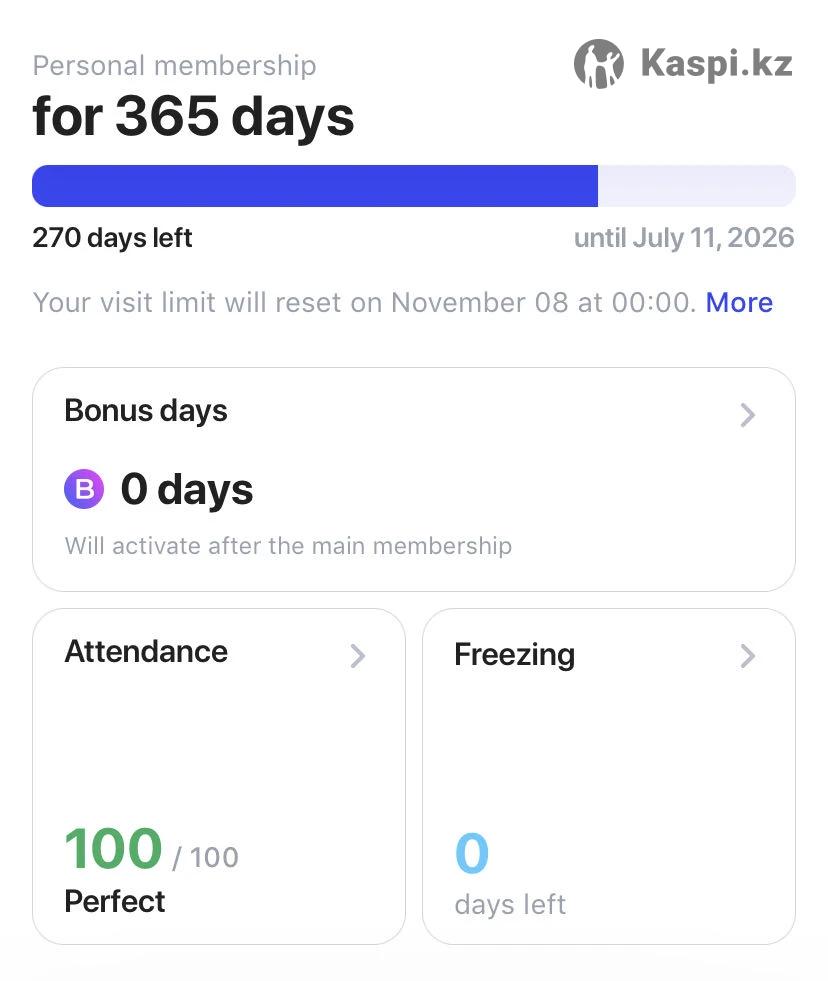Screen dimensions: 828x981
Task: Tap the Kaspi.kz people logo icon
Action: pos(599,64)
